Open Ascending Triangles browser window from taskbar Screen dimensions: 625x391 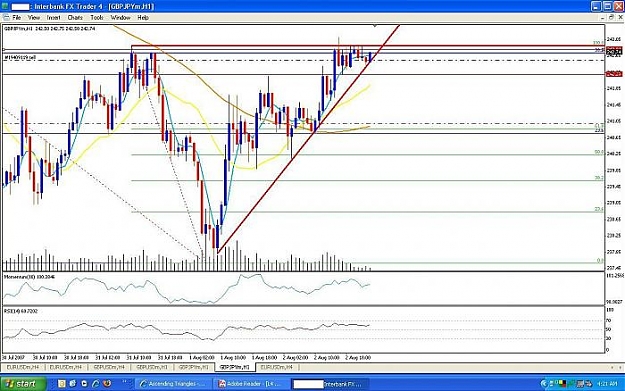(x=172, y=384)
